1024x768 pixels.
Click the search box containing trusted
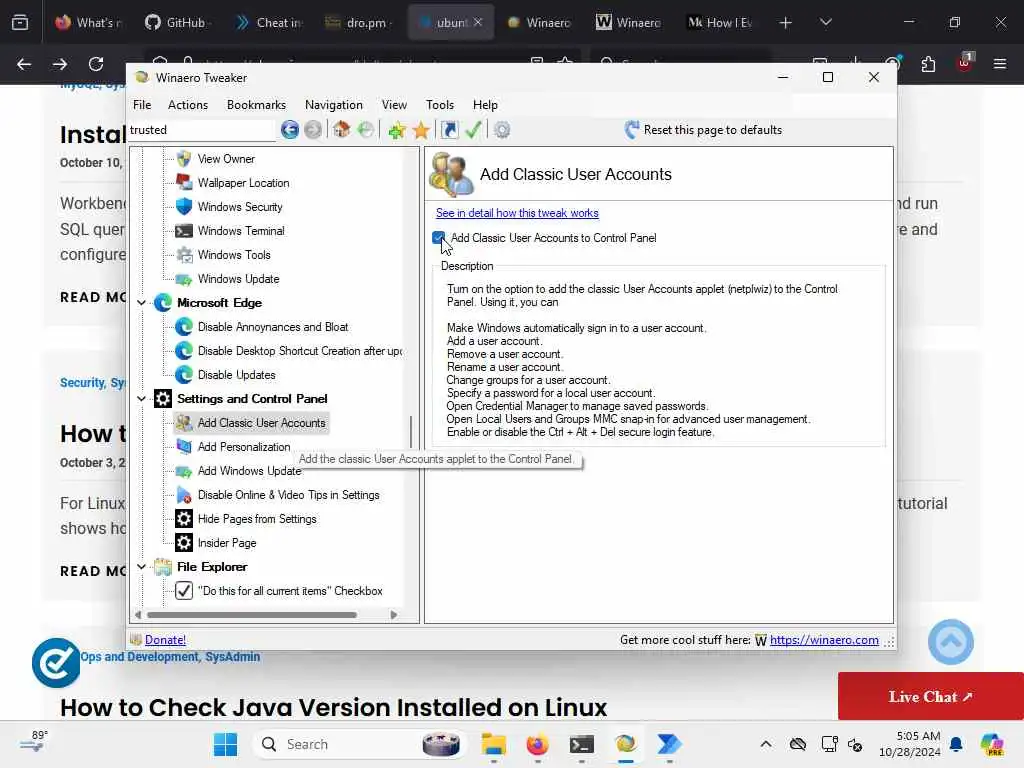[202, 130]
